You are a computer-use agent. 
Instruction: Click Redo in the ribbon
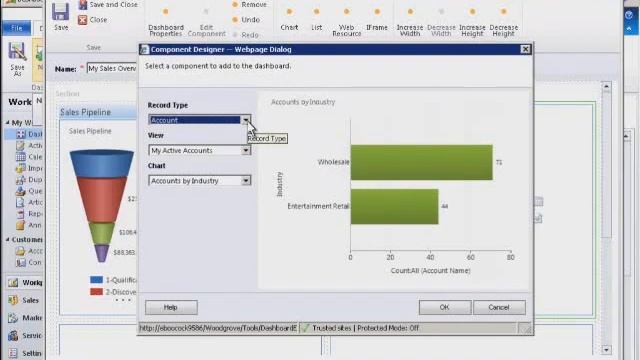tap(245, 35)
